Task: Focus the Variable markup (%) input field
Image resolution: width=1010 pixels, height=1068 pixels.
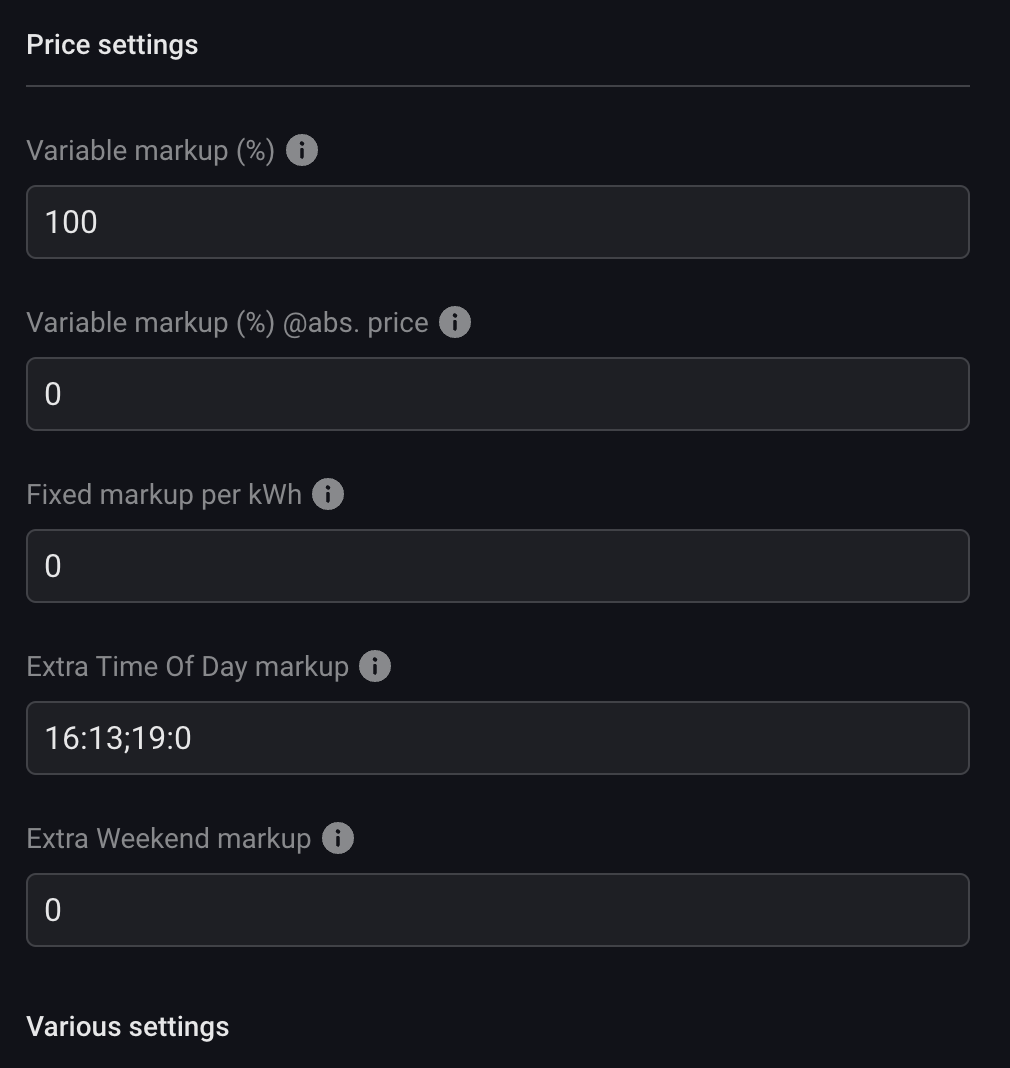Action: point(497,222)
